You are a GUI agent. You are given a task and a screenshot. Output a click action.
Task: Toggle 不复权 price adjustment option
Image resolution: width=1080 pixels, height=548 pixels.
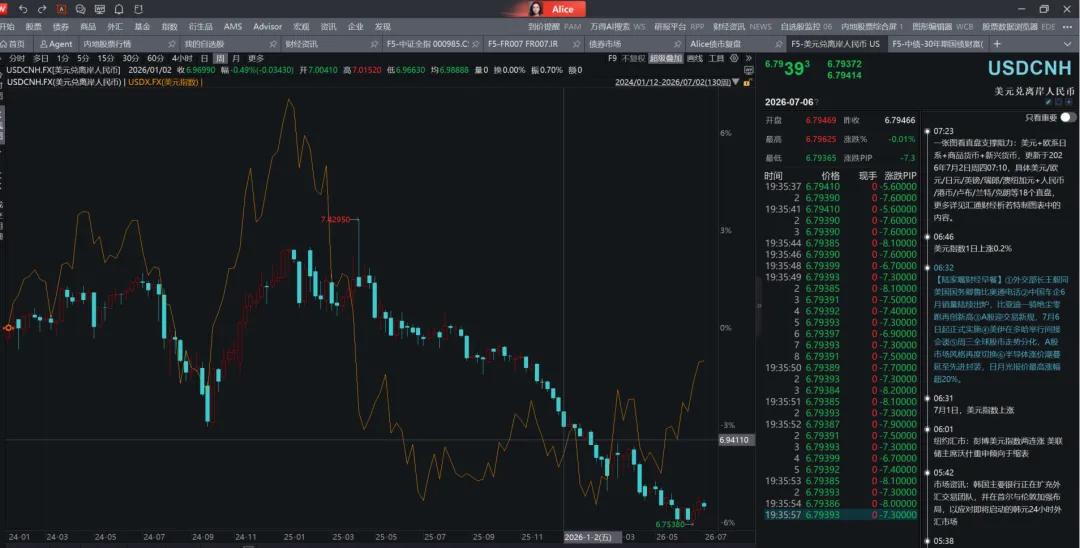tap(633, 59)
